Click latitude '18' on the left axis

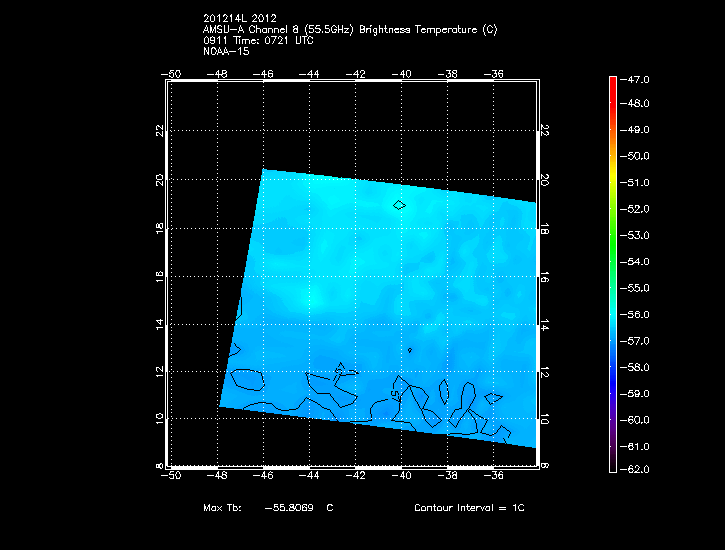coord(160,228)
